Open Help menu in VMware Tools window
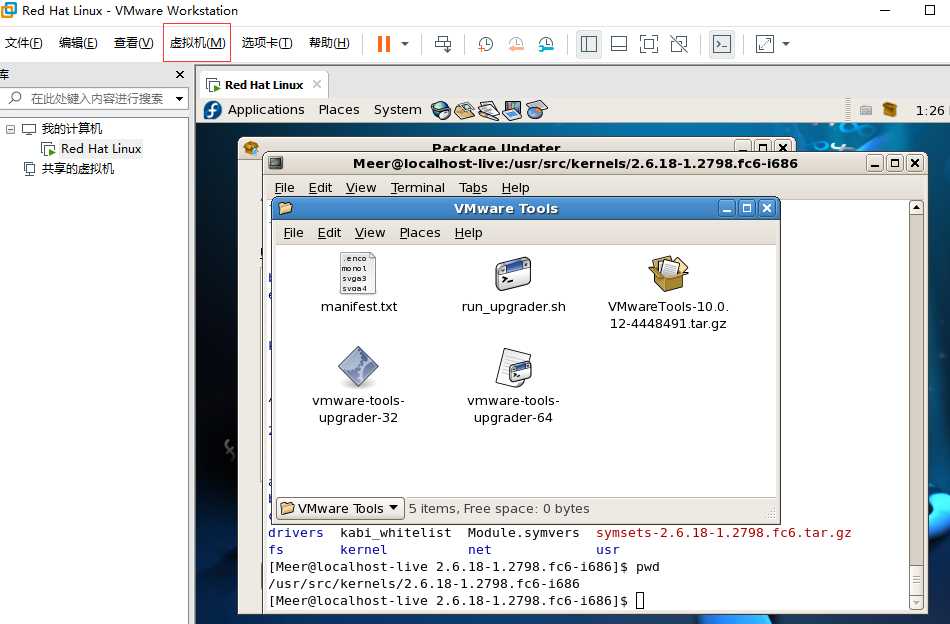Viewport: 950px width, 624px height. click(x=468, y=233)
